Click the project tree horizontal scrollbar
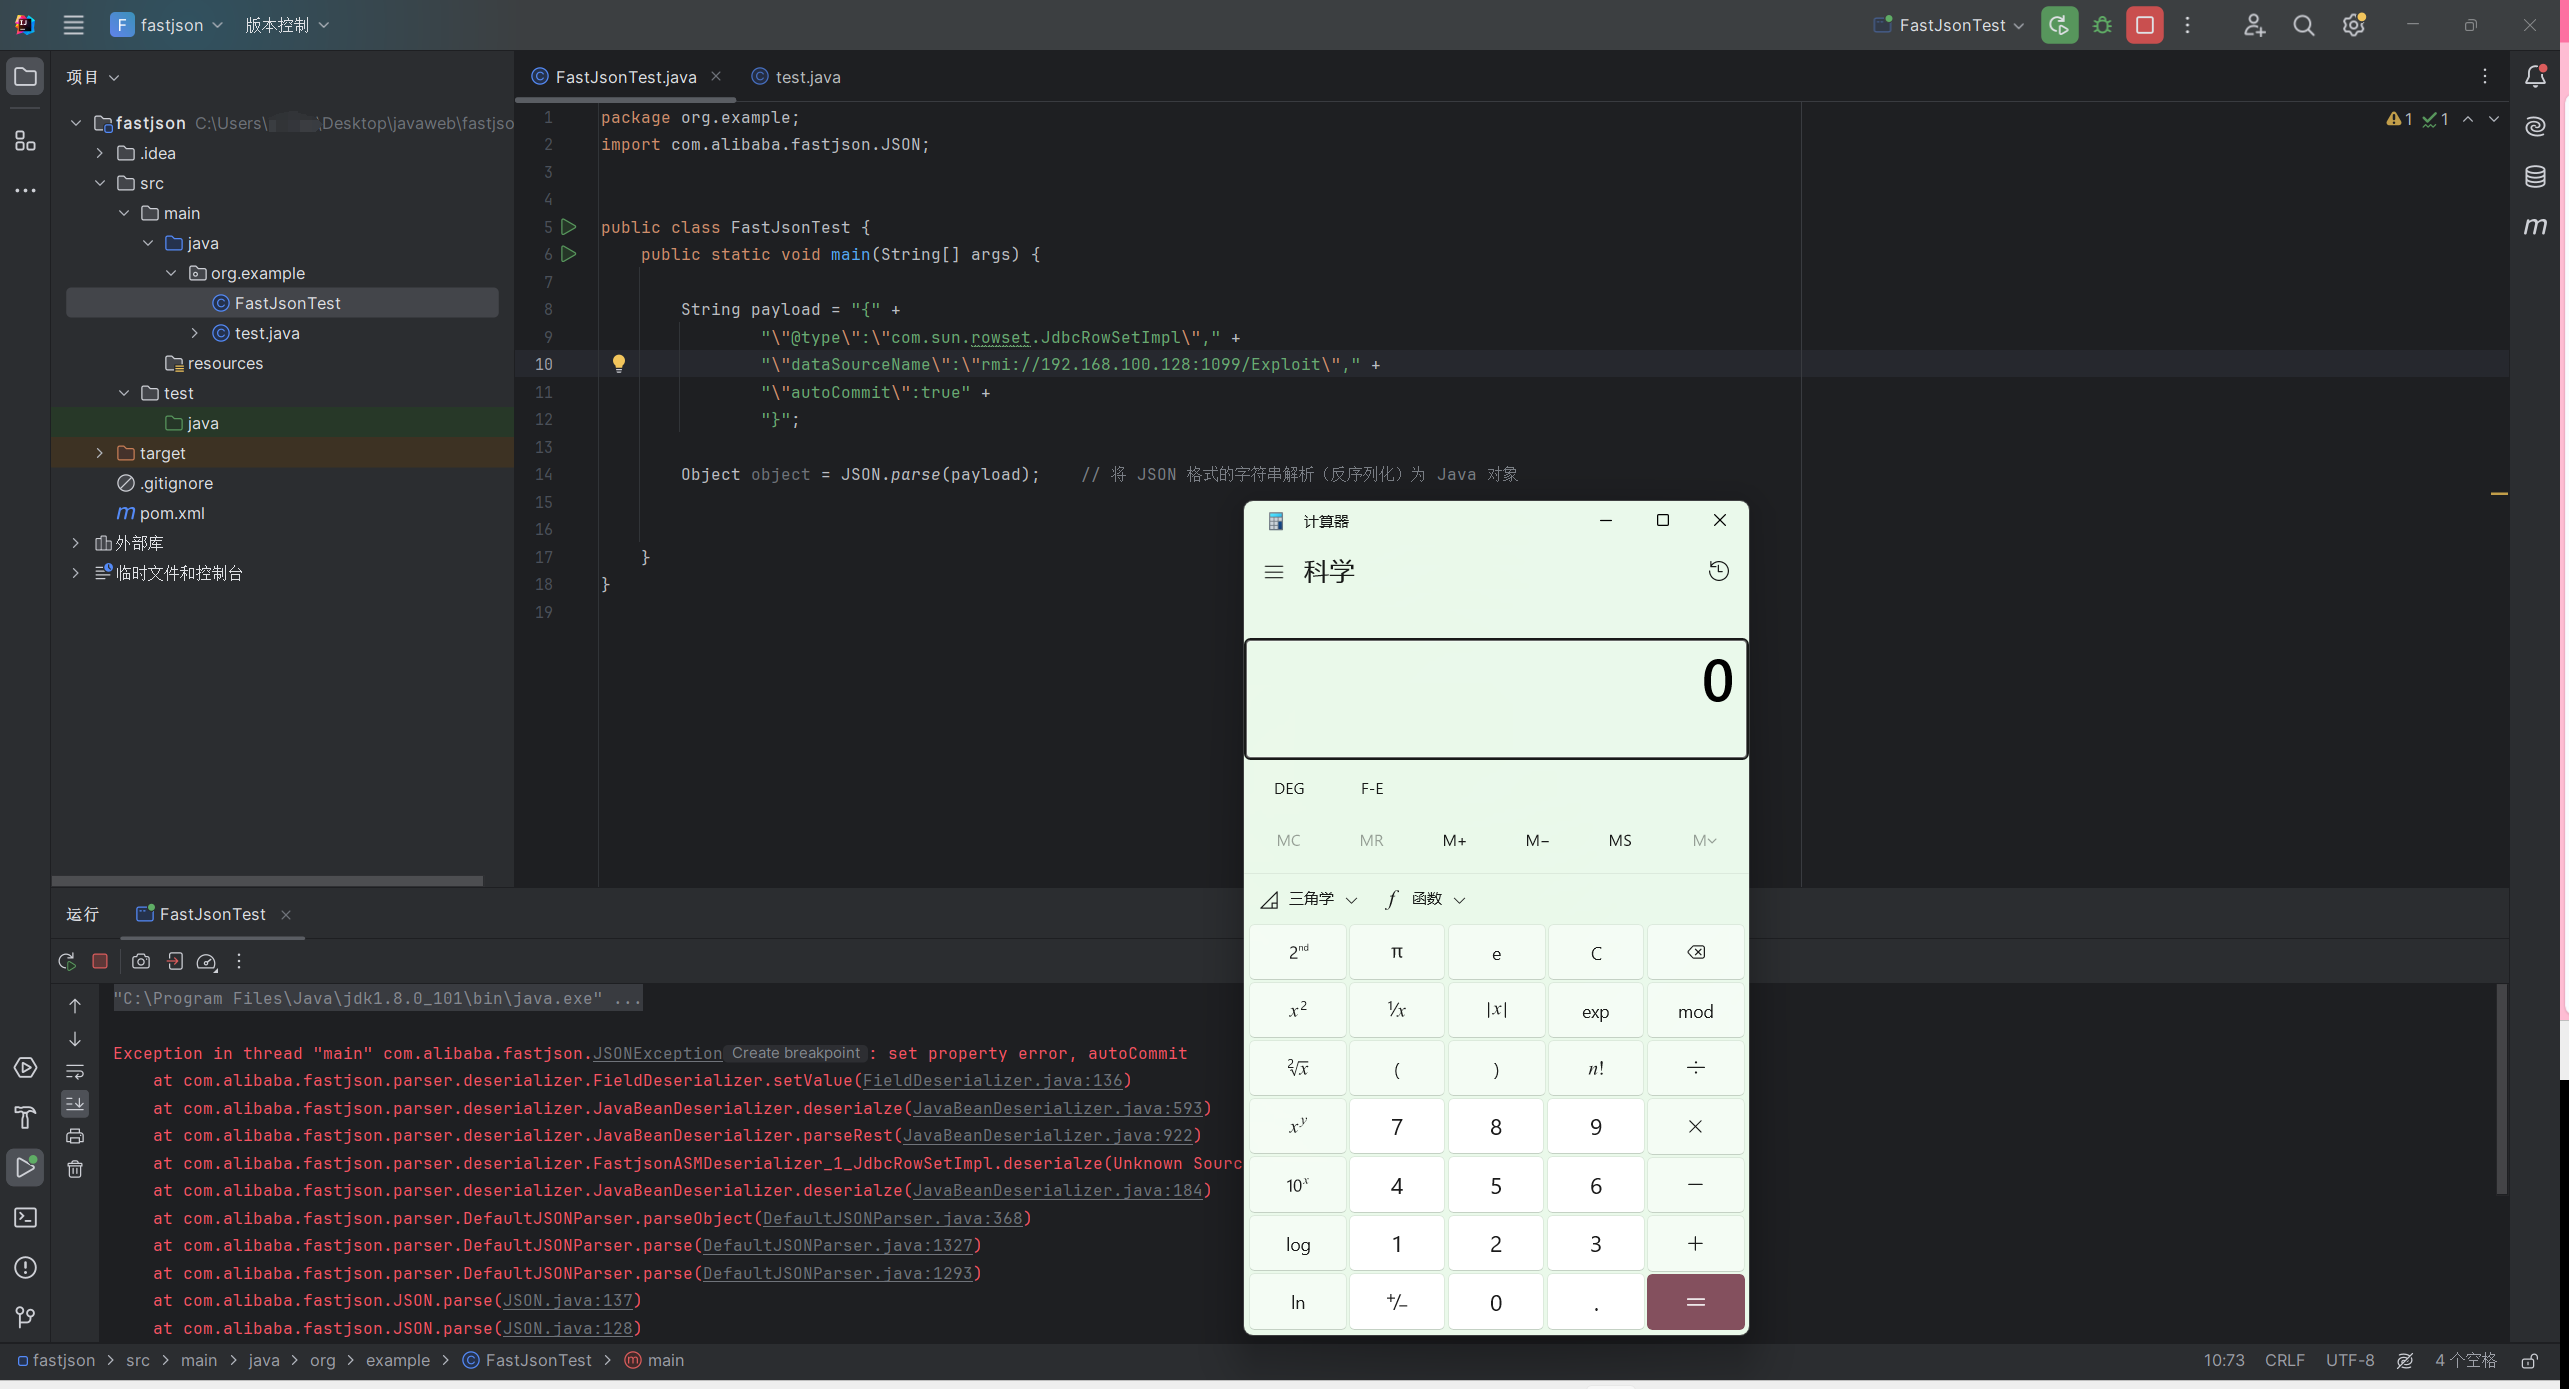 pos(267,881)
